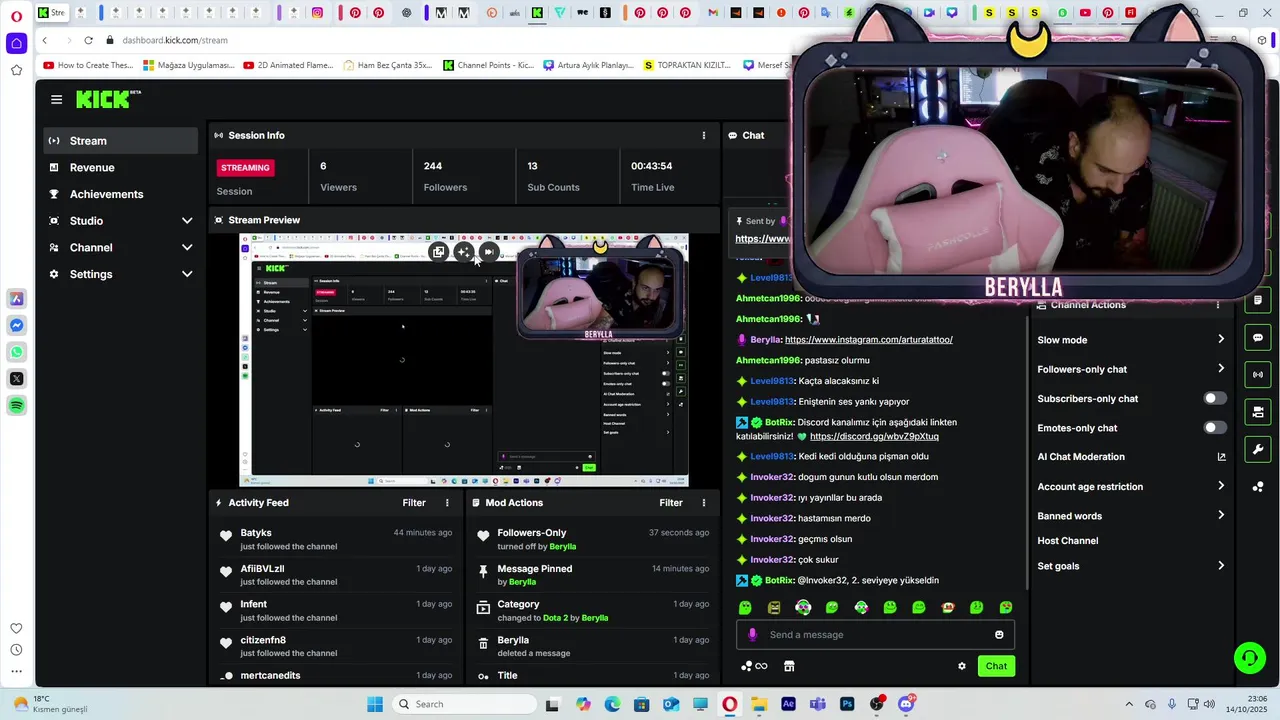Click Send a message input field
The height and width of the screenshot is (720, 1280).
pyautogui.click(x=875, y=635)
